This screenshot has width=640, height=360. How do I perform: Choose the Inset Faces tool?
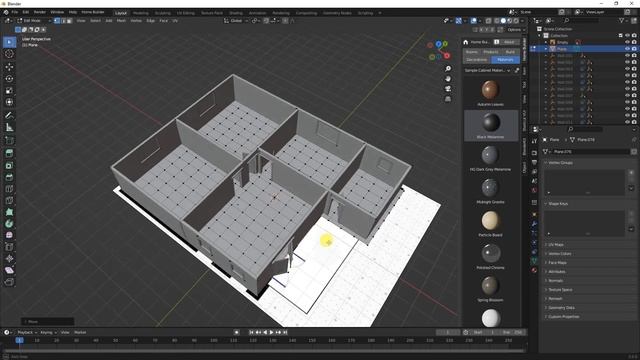9,165
